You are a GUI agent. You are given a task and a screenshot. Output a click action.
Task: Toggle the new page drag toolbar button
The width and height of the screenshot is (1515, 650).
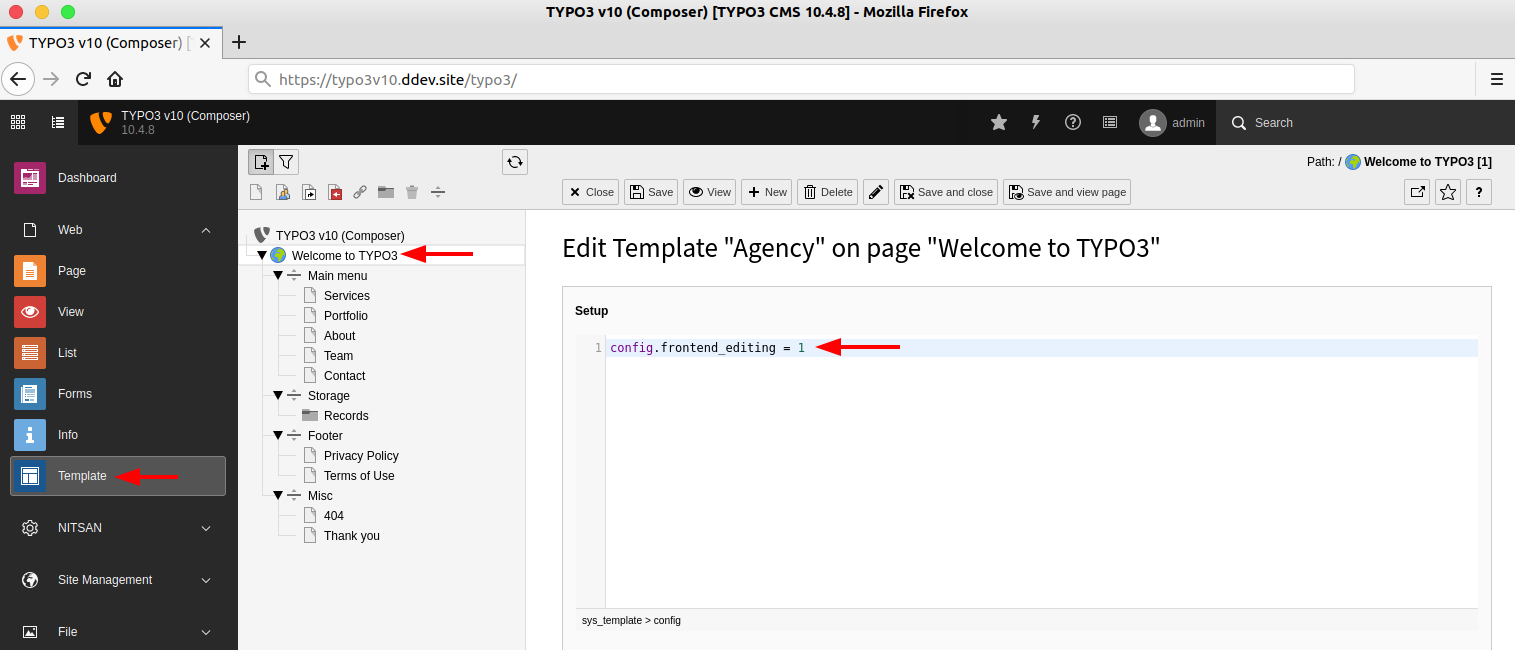261,162
